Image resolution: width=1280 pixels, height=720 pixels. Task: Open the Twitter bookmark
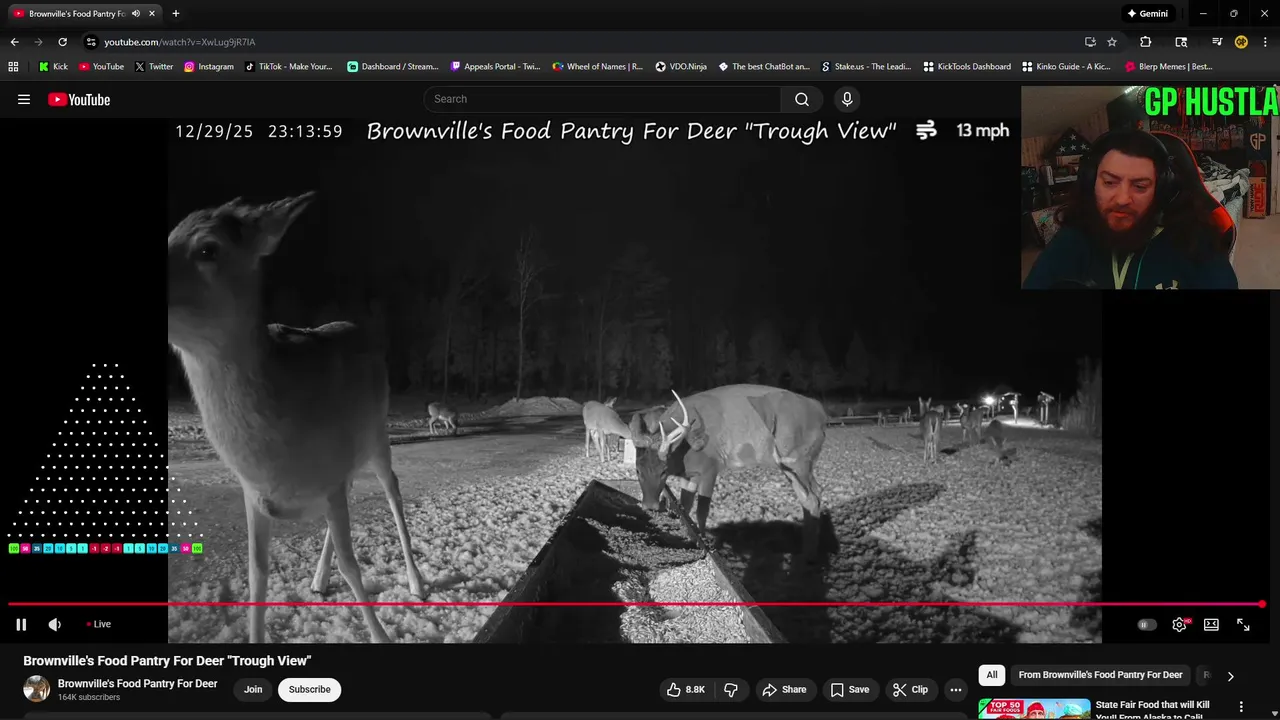click(154, 67)
